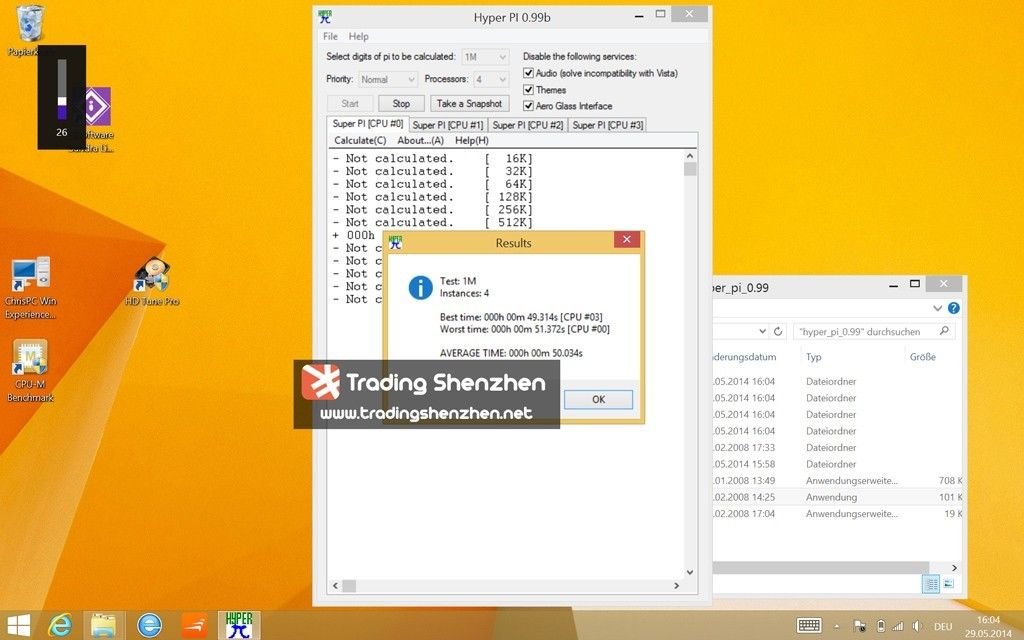Select the Super PI [CPU #0] tab
1024x640 pixels.
point(368,124)
